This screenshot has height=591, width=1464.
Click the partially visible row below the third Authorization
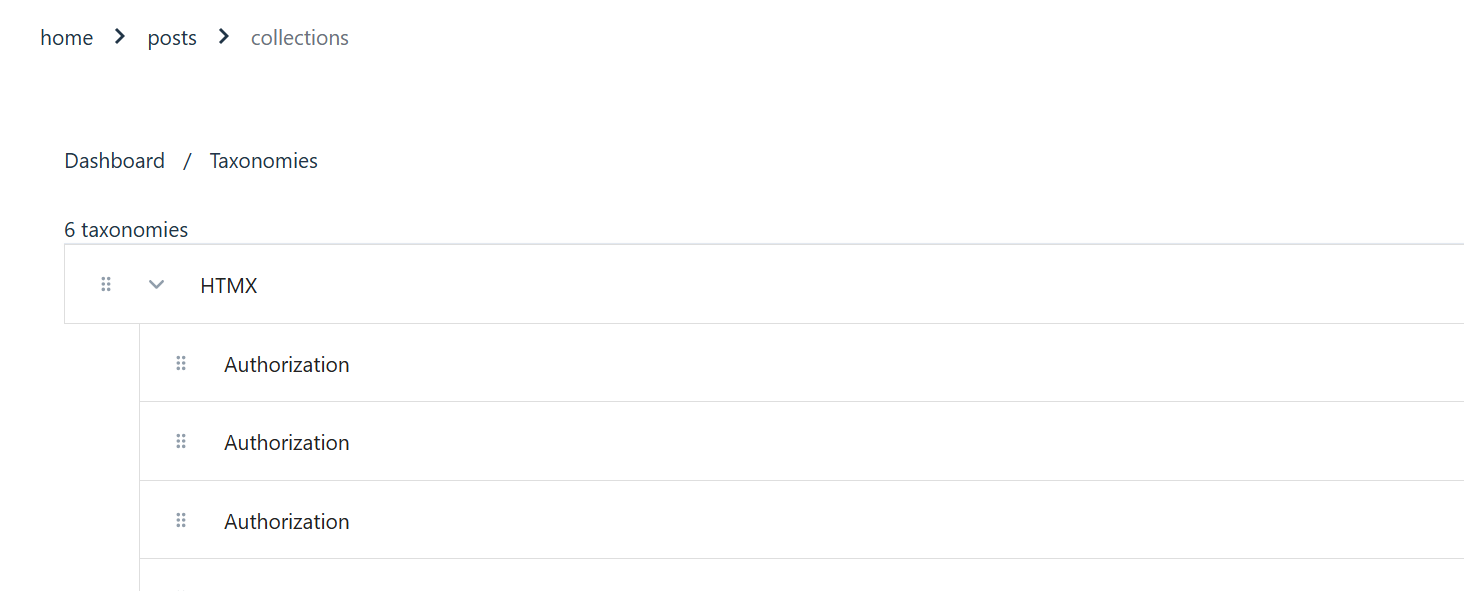[x=800, y=578]
